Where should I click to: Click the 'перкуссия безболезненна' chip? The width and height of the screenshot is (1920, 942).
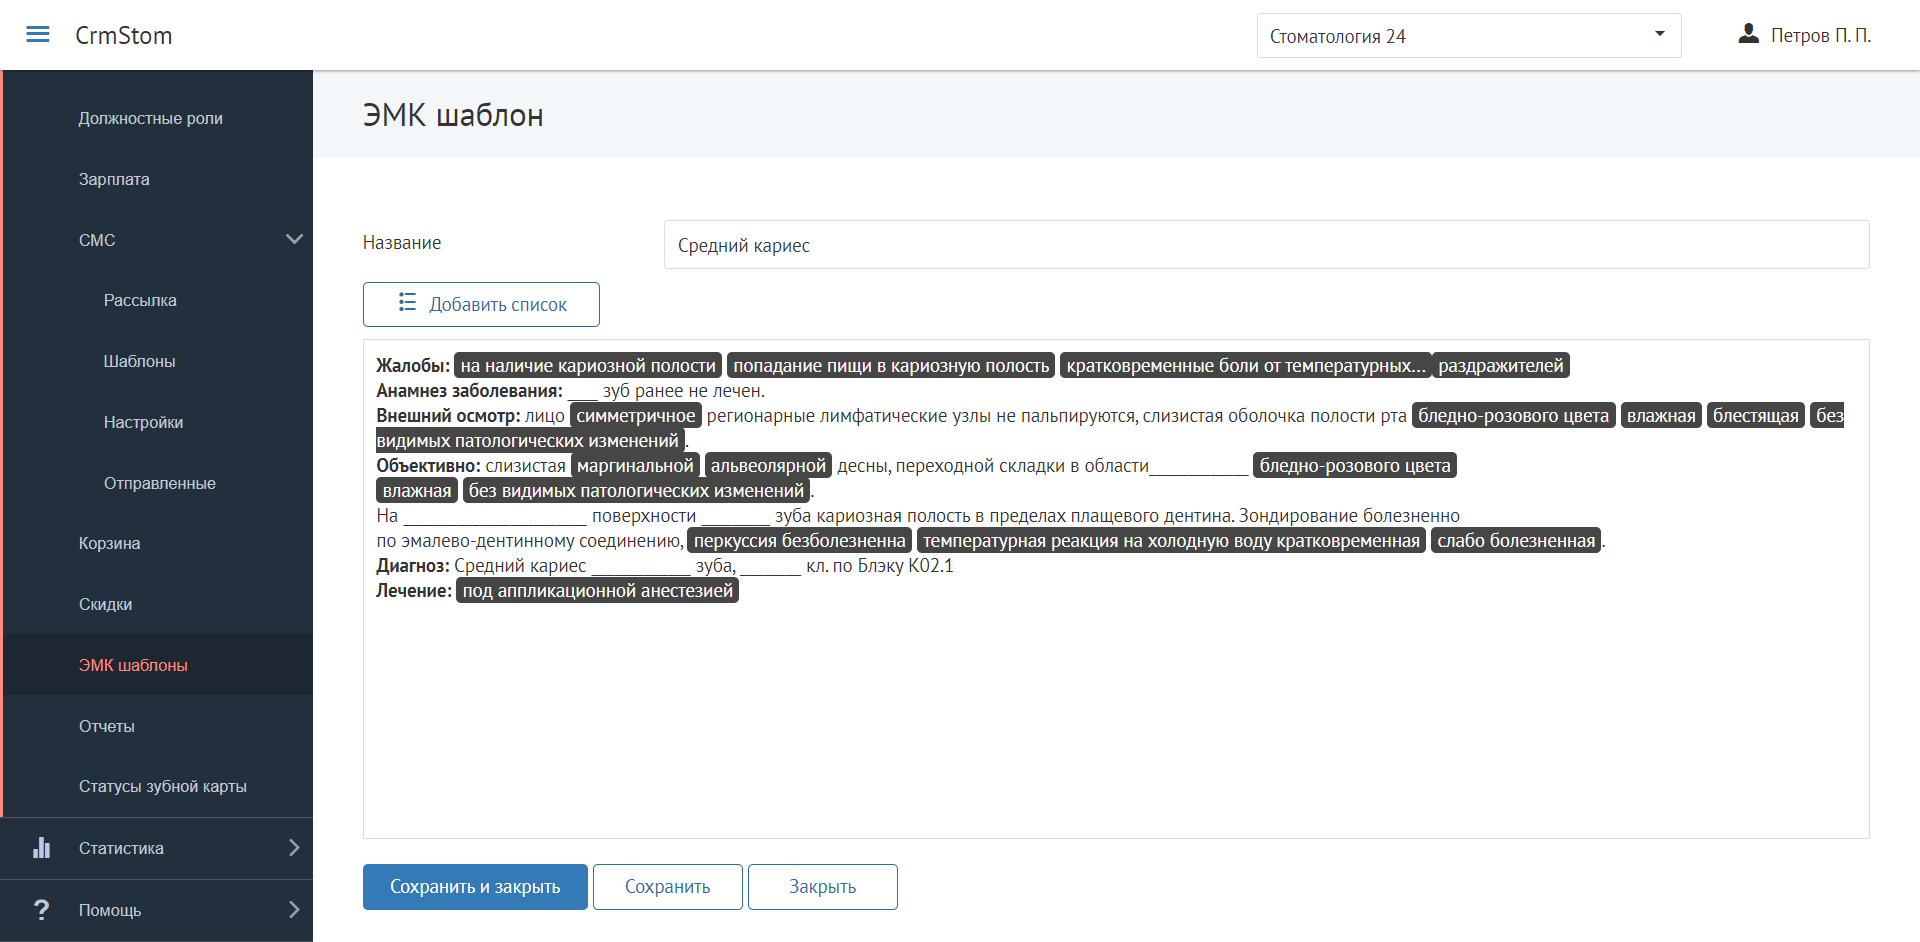coord(800,541)
